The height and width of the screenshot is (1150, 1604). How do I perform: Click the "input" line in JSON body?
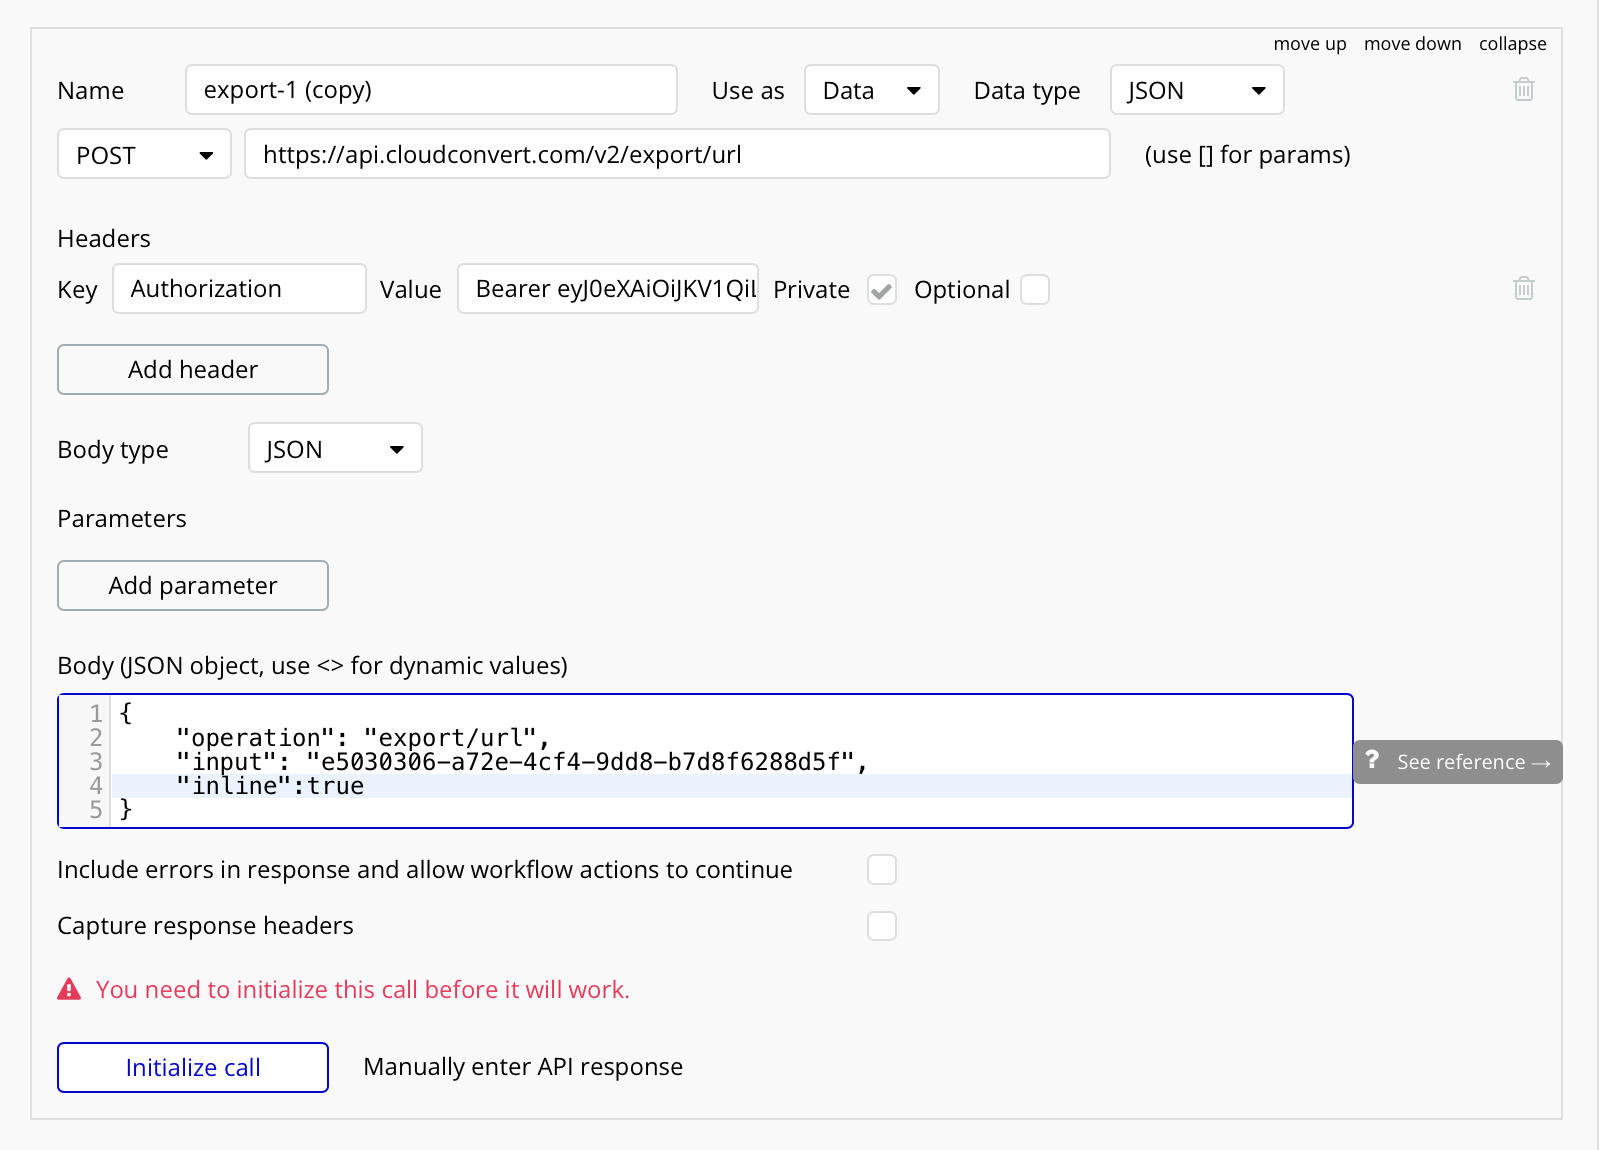tap(522, 762)
